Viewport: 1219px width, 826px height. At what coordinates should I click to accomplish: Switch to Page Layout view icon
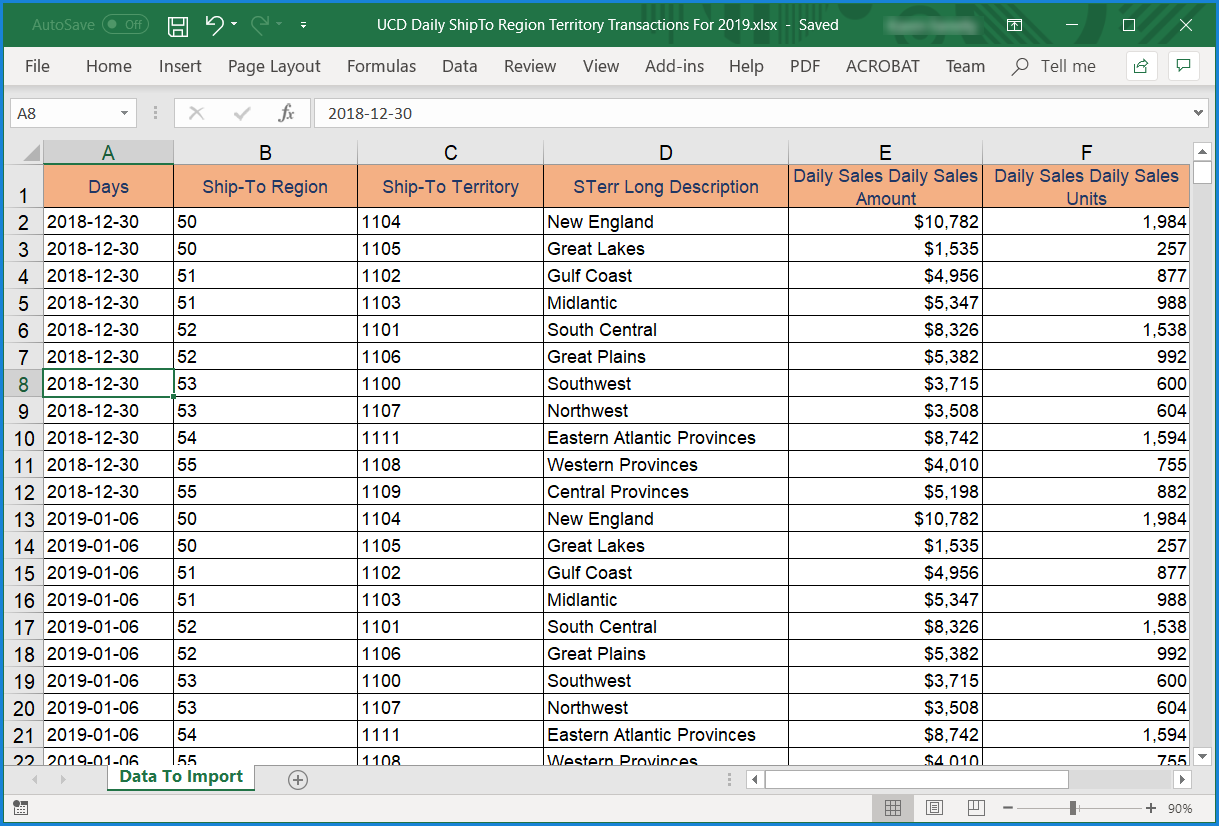pos(935,808)
